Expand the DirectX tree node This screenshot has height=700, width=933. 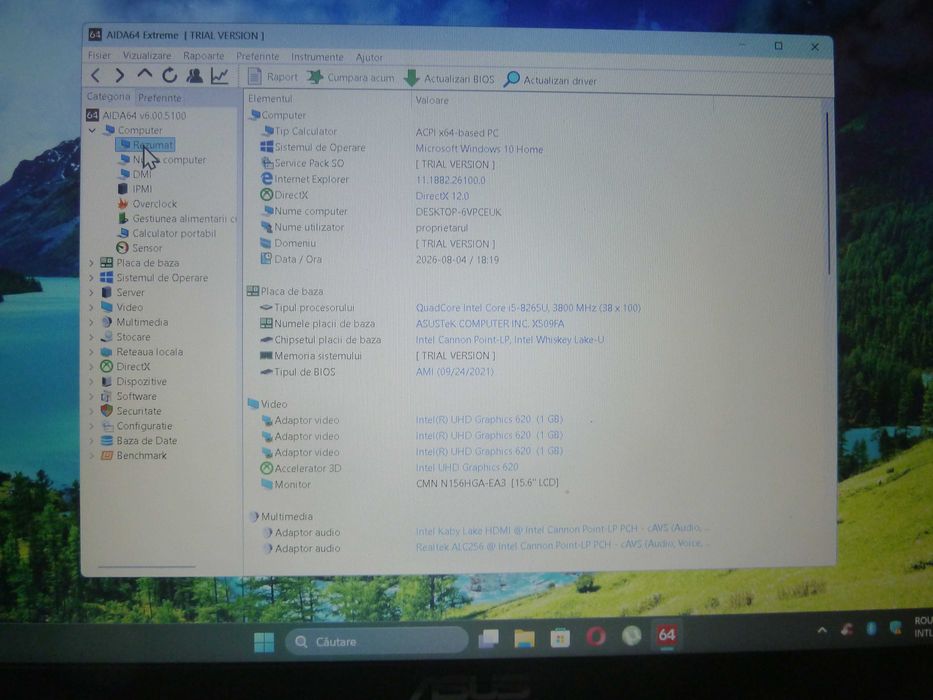92,367
